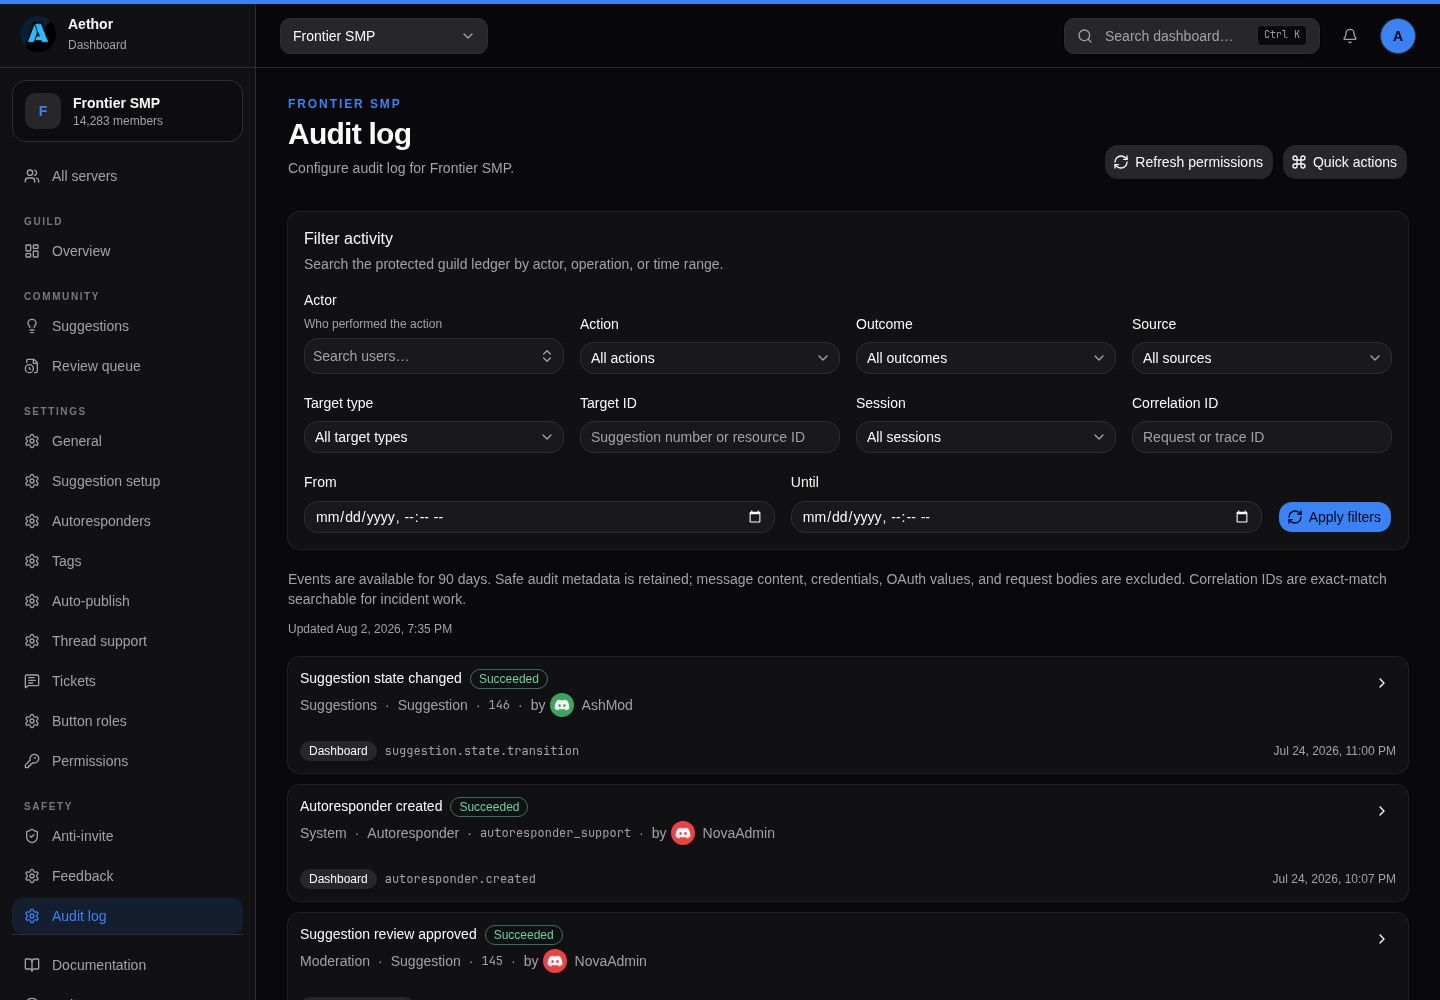Open the Tickets settings
Image resolution: width=1440 pixels, height=1000 pixels.
(127, 681)
